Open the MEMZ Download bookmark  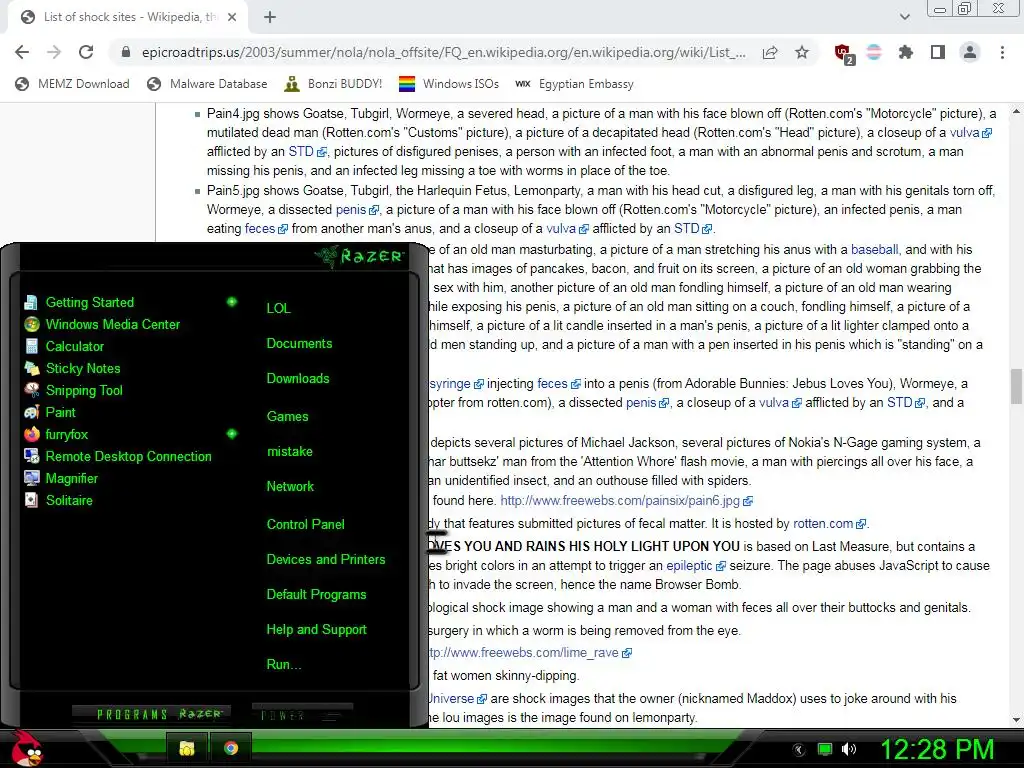point(72,84)
